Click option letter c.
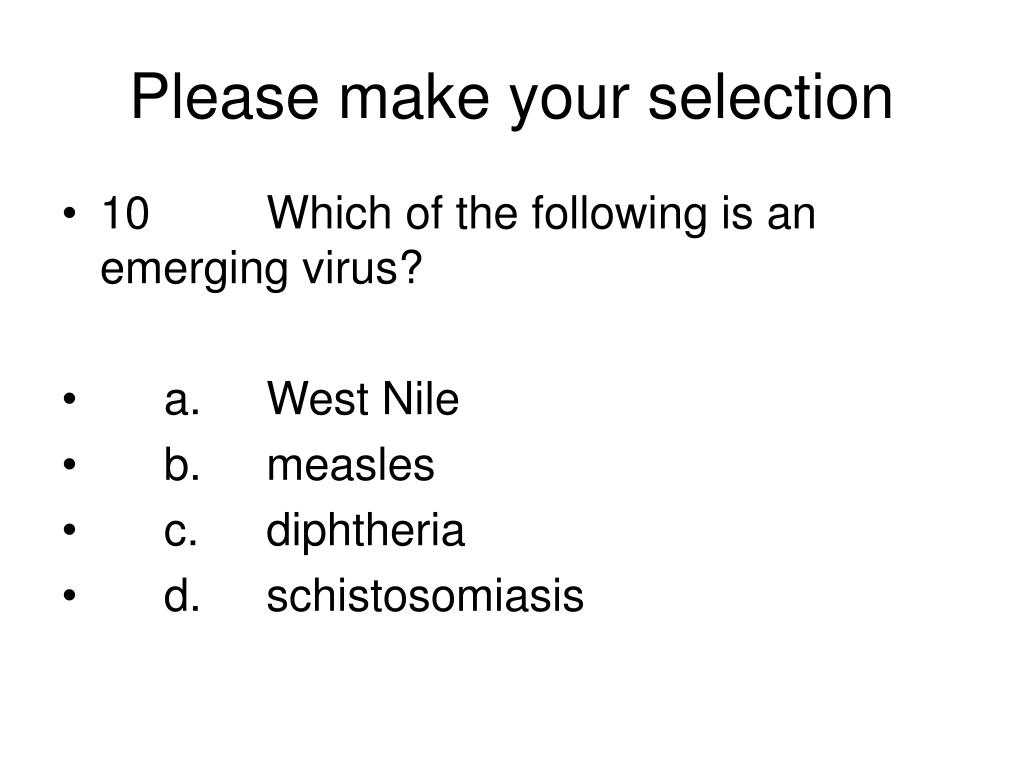Screen dimensions: 1024x768 coord(181,532)
